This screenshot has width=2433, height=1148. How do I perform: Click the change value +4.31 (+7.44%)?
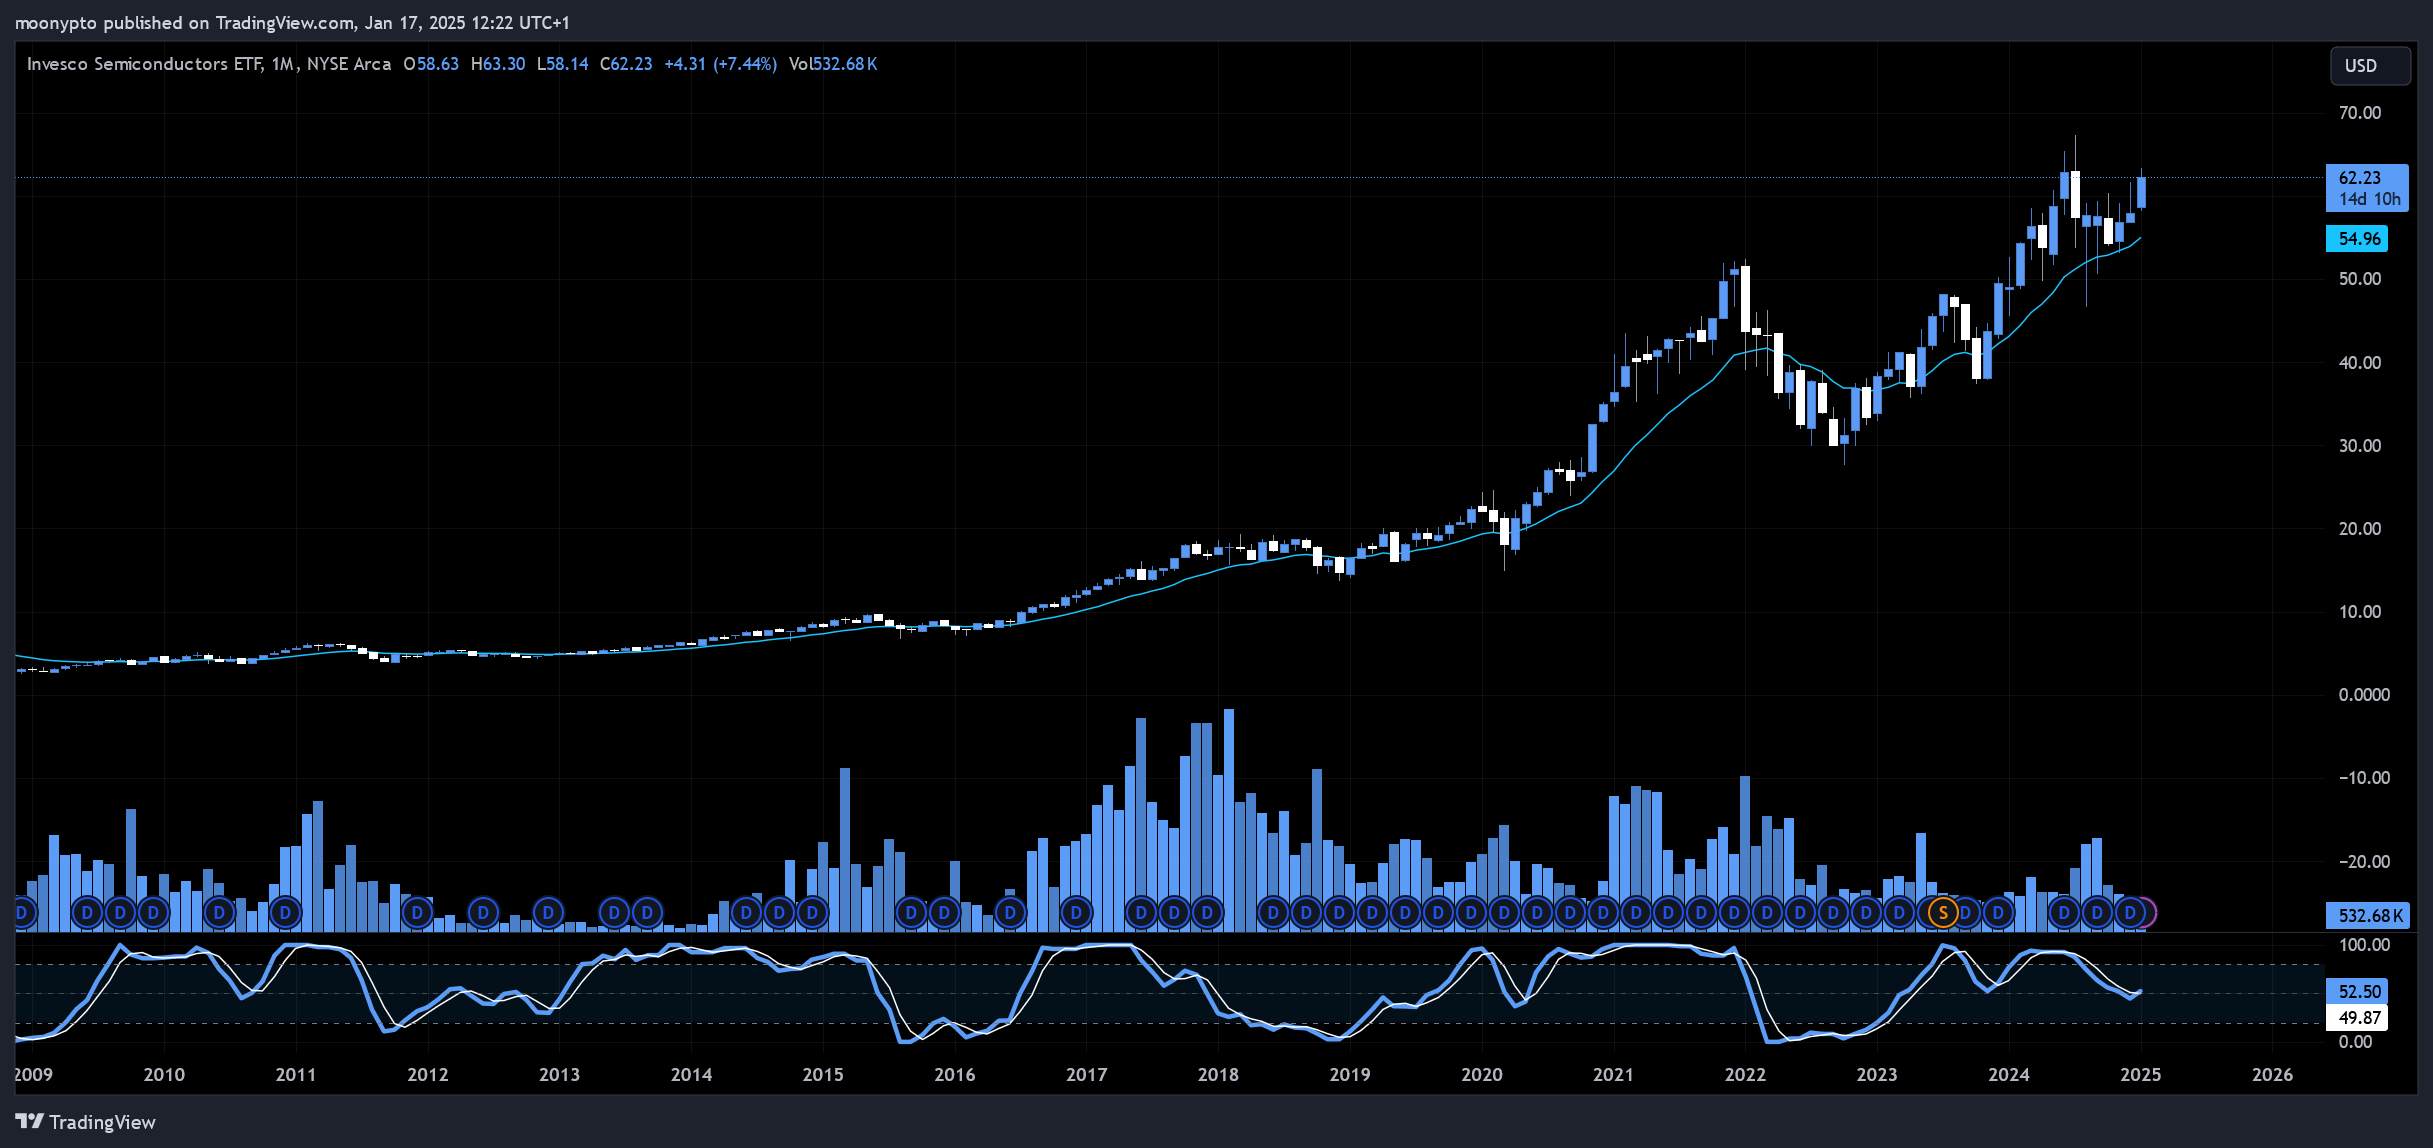pyautogui.click(x=720, y=64)
